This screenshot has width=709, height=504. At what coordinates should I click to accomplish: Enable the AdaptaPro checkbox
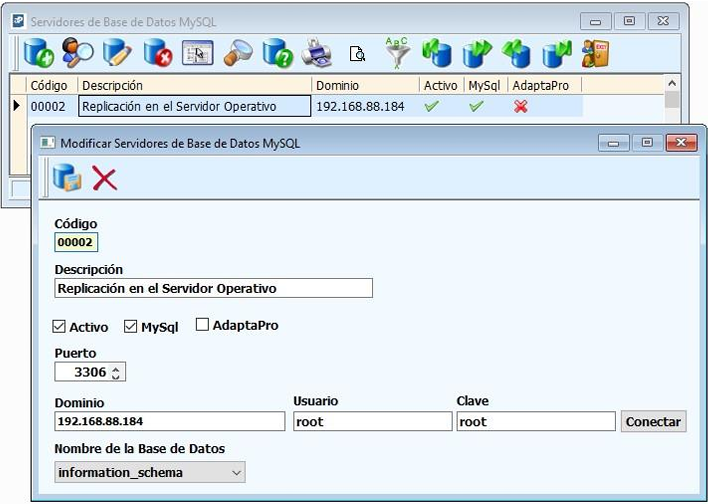click(x=202, y=325)
